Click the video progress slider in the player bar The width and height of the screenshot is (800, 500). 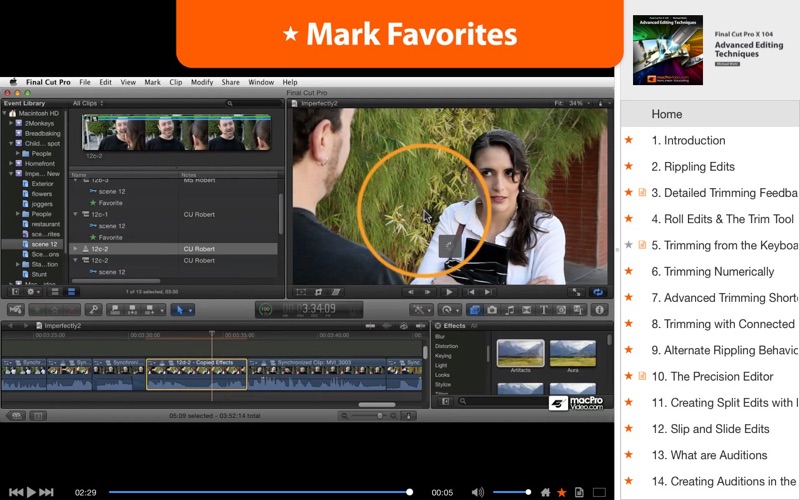click(259, 492)
